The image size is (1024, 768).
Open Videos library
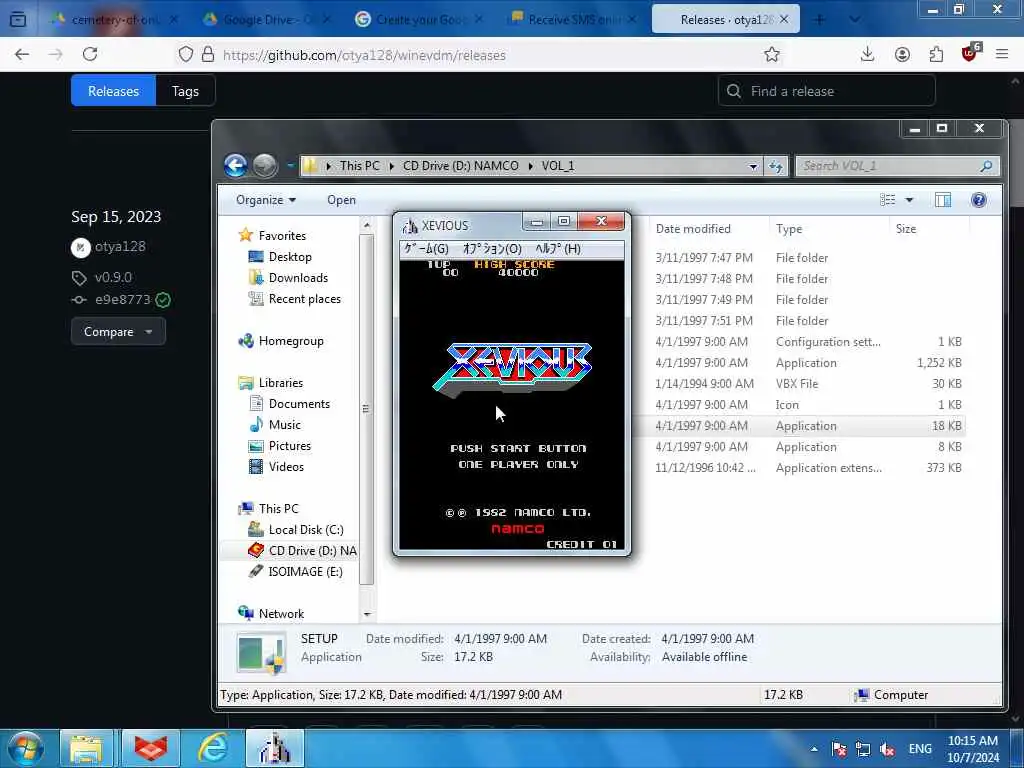point(286,466)
